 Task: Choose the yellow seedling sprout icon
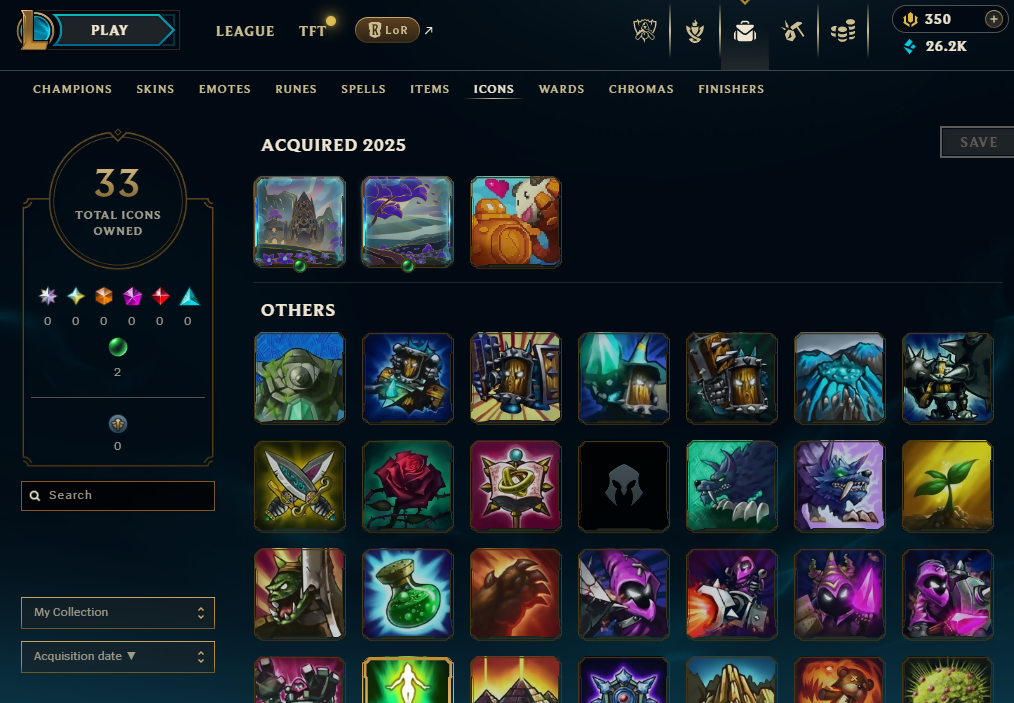click(947, 486)
